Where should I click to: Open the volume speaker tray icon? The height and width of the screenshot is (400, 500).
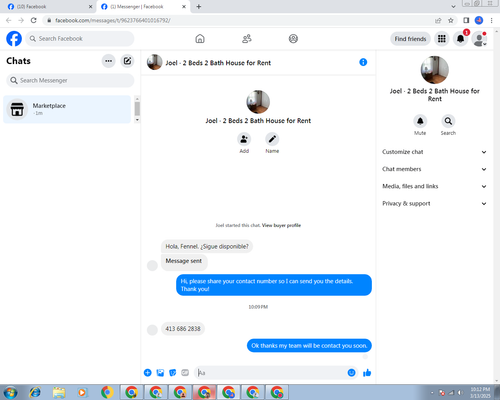(460, 393)
